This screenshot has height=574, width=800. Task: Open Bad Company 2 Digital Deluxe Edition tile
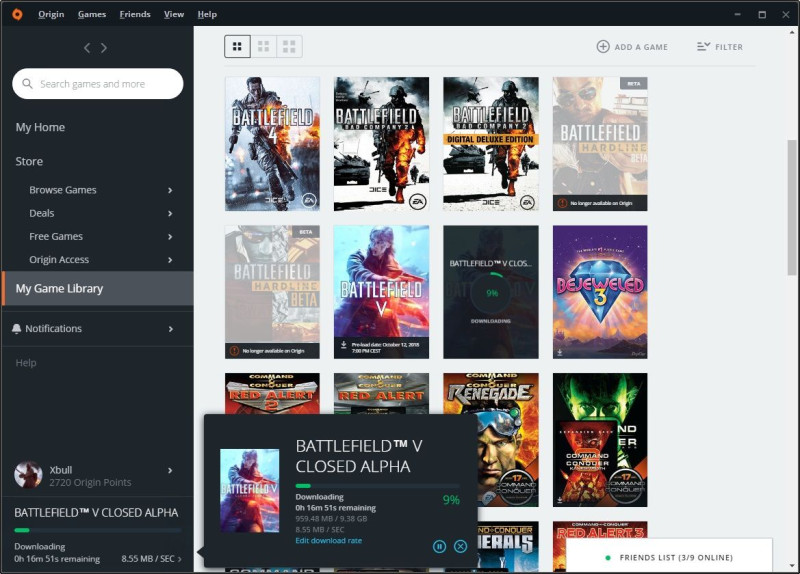tap(491, 144)
